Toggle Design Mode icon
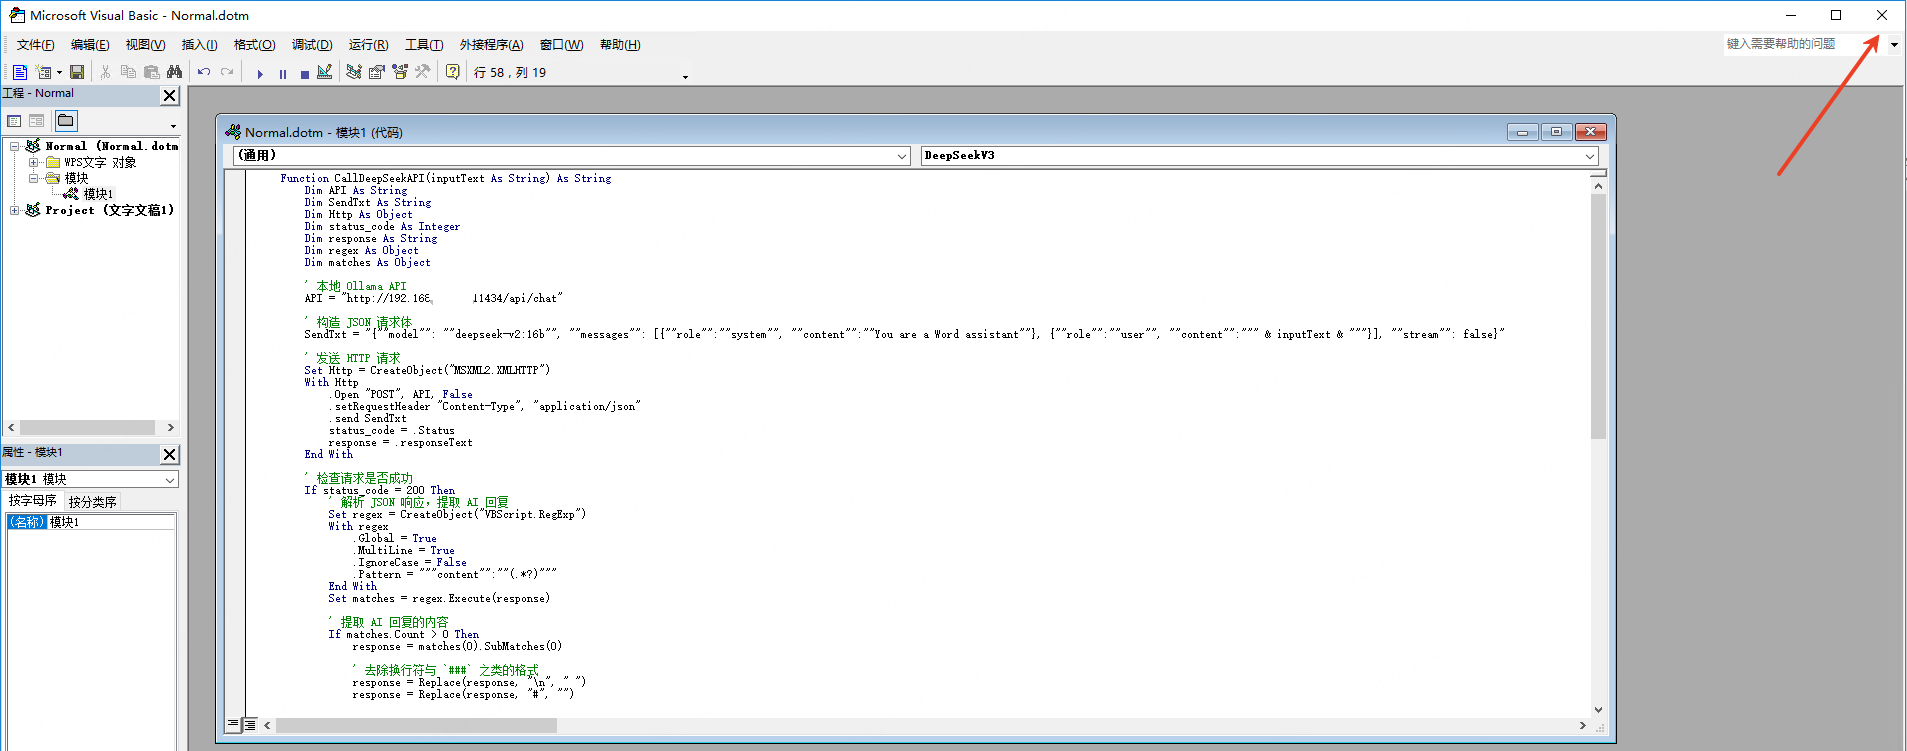This screenshot has height=751, width=1907. 325,72
